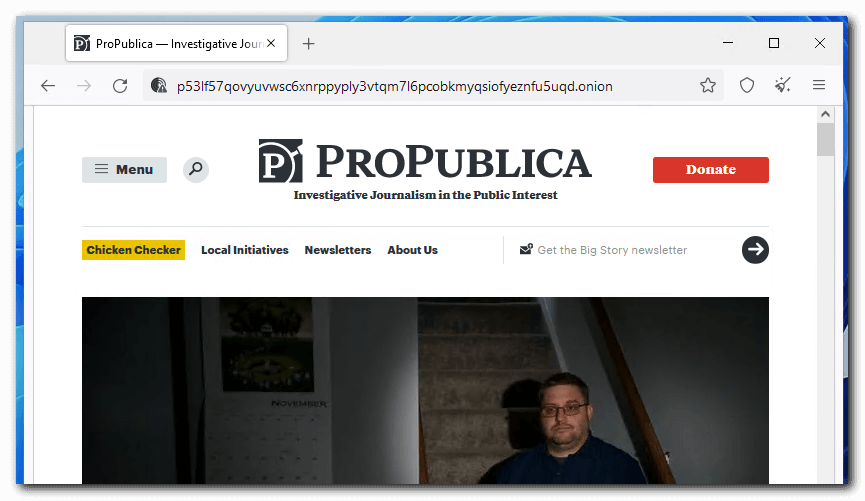Click the vertical page scrollbar thumb
Viewport: 865px width, 501px height.
coord(825,140)
